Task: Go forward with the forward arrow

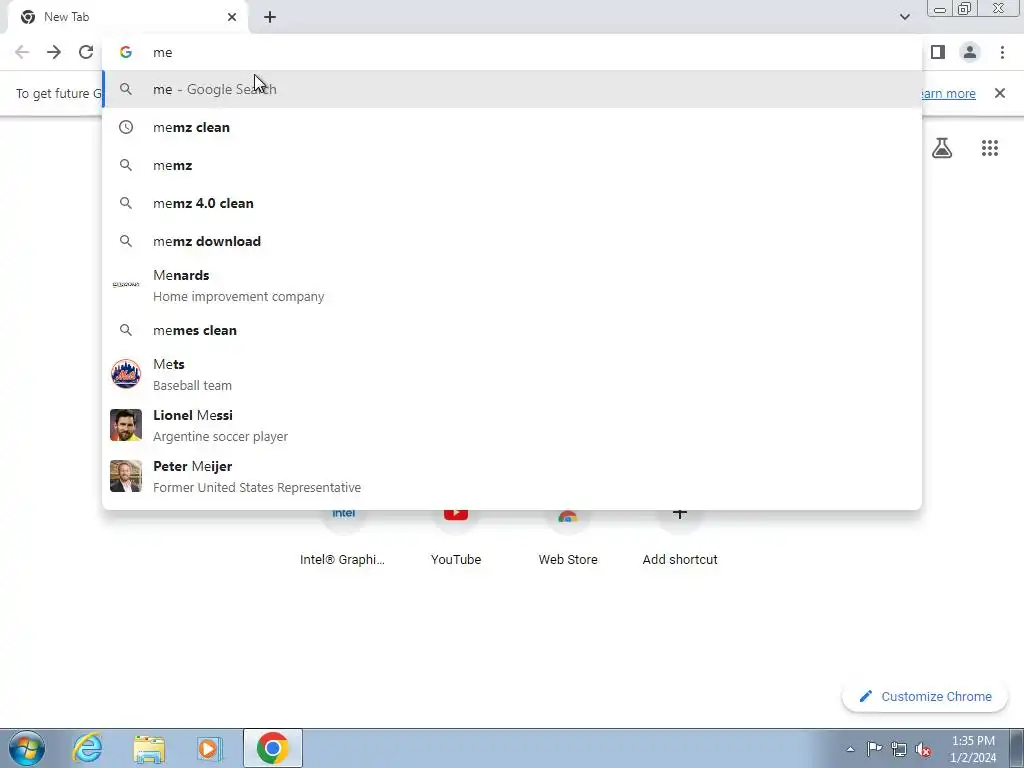Action: coord(54,52)
